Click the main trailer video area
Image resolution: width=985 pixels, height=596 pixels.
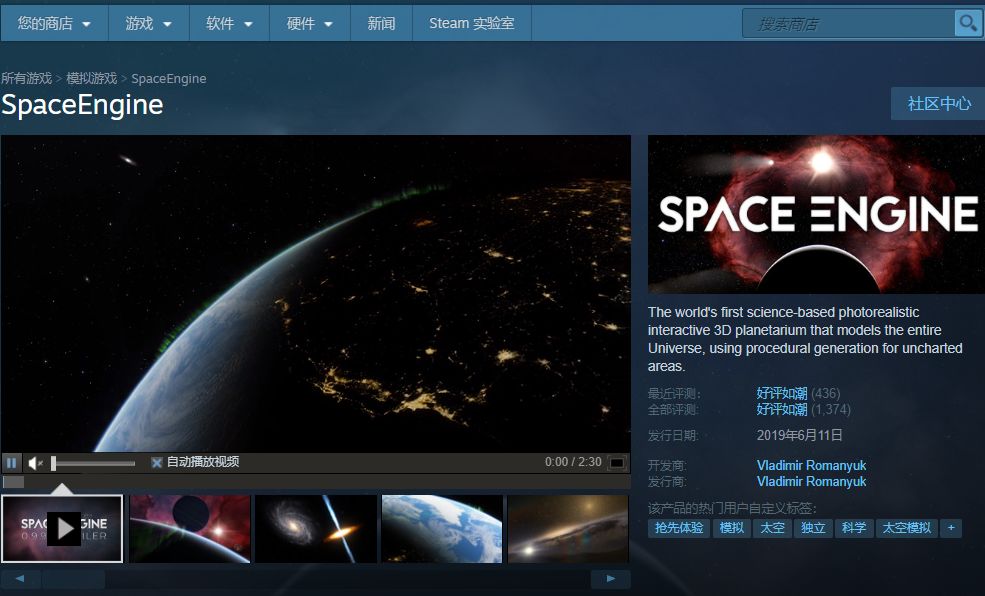click(x=316, y=293)
